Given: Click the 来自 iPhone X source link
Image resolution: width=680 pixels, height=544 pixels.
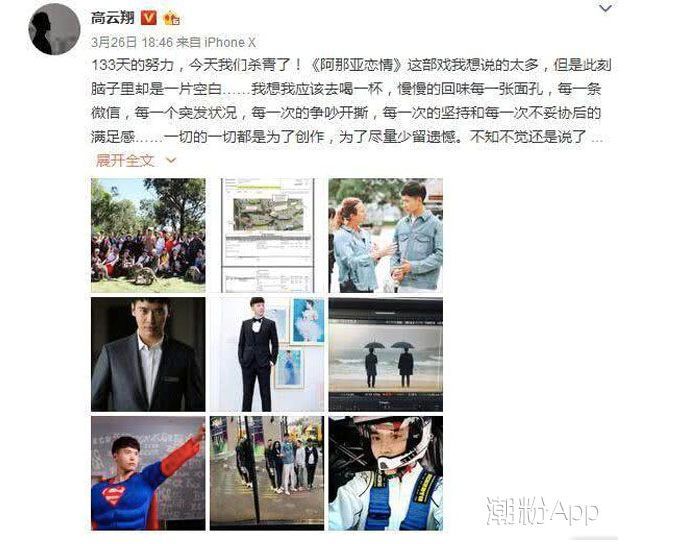Looking at the screenshot, I should 217,42.
